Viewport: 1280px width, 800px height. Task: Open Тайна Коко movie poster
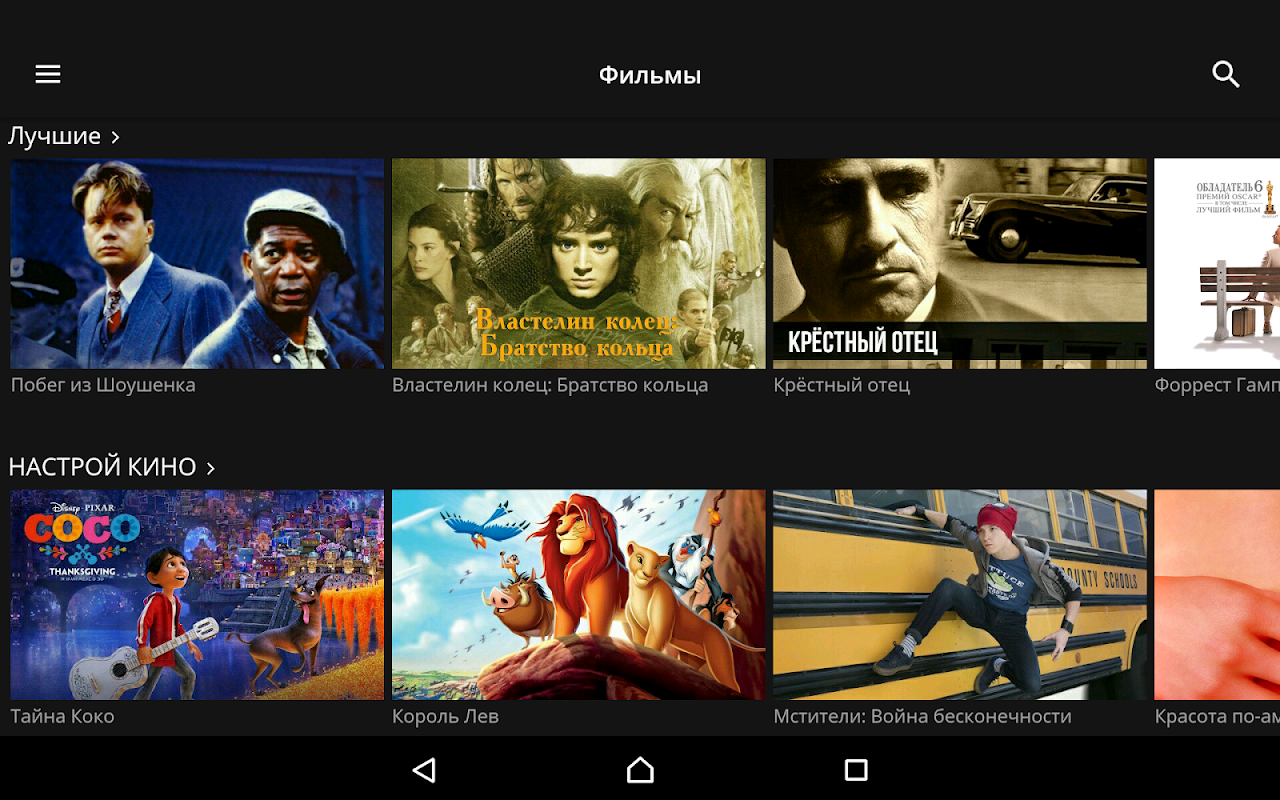point(197,595)
